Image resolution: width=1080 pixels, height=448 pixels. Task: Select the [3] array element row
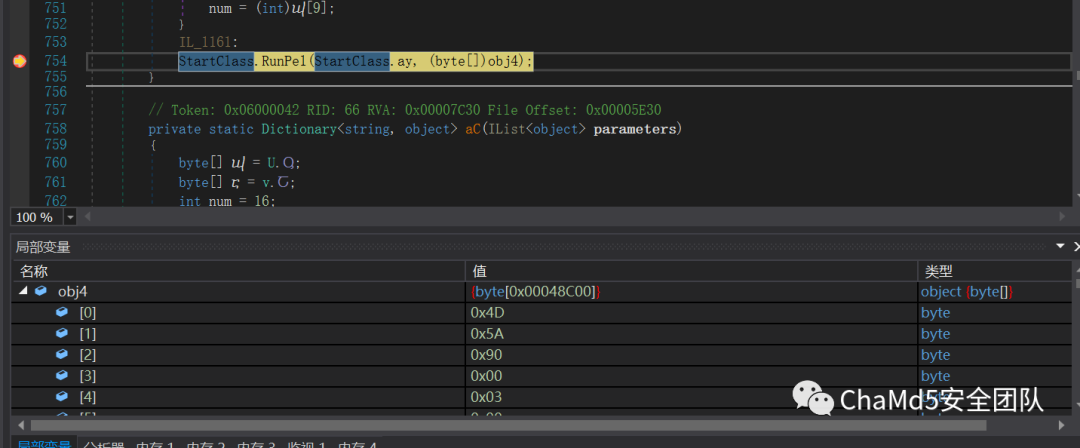541,376
